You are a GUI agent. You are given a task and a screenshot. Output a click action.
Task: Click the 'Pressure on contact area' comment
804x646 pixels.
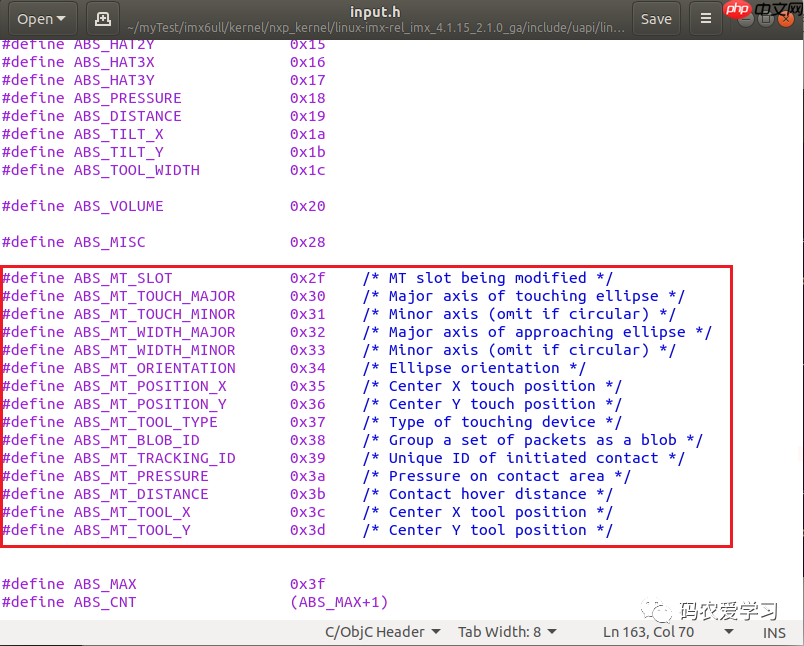tap(496, 476)
